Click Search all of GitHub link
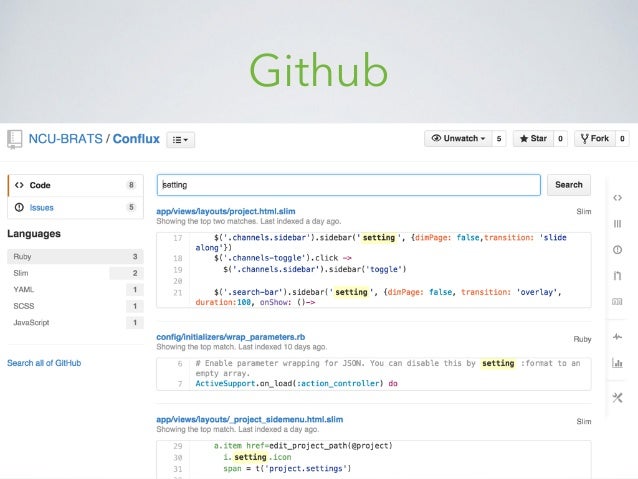The width and height of the screenshot is (638, 479). (x=44, y=363)
